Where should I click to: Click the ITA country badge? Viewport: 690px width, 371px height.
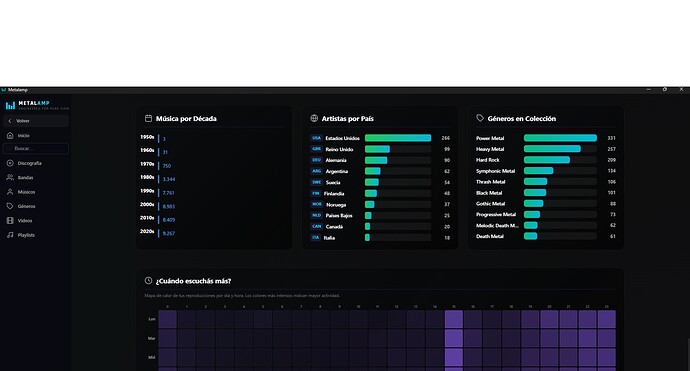click(x=316, y=238)
